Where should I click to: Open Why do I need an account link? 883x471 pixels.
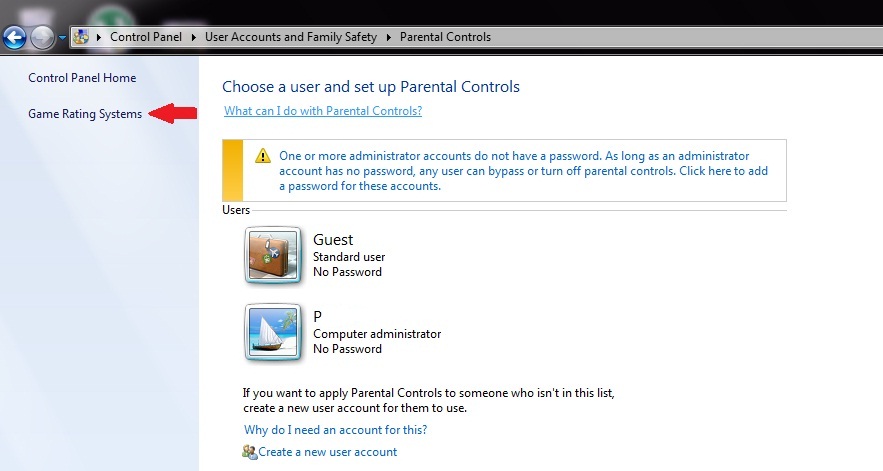[336, 430]
